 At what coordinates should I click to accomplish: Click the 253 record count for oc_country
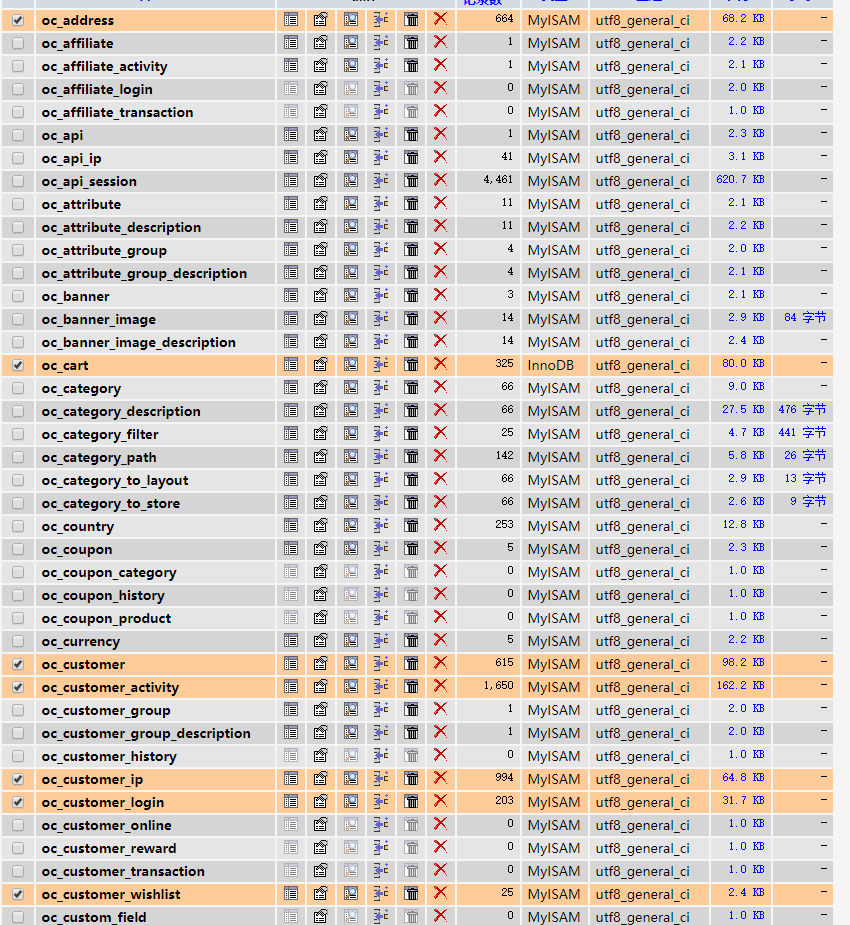(504, 524)
